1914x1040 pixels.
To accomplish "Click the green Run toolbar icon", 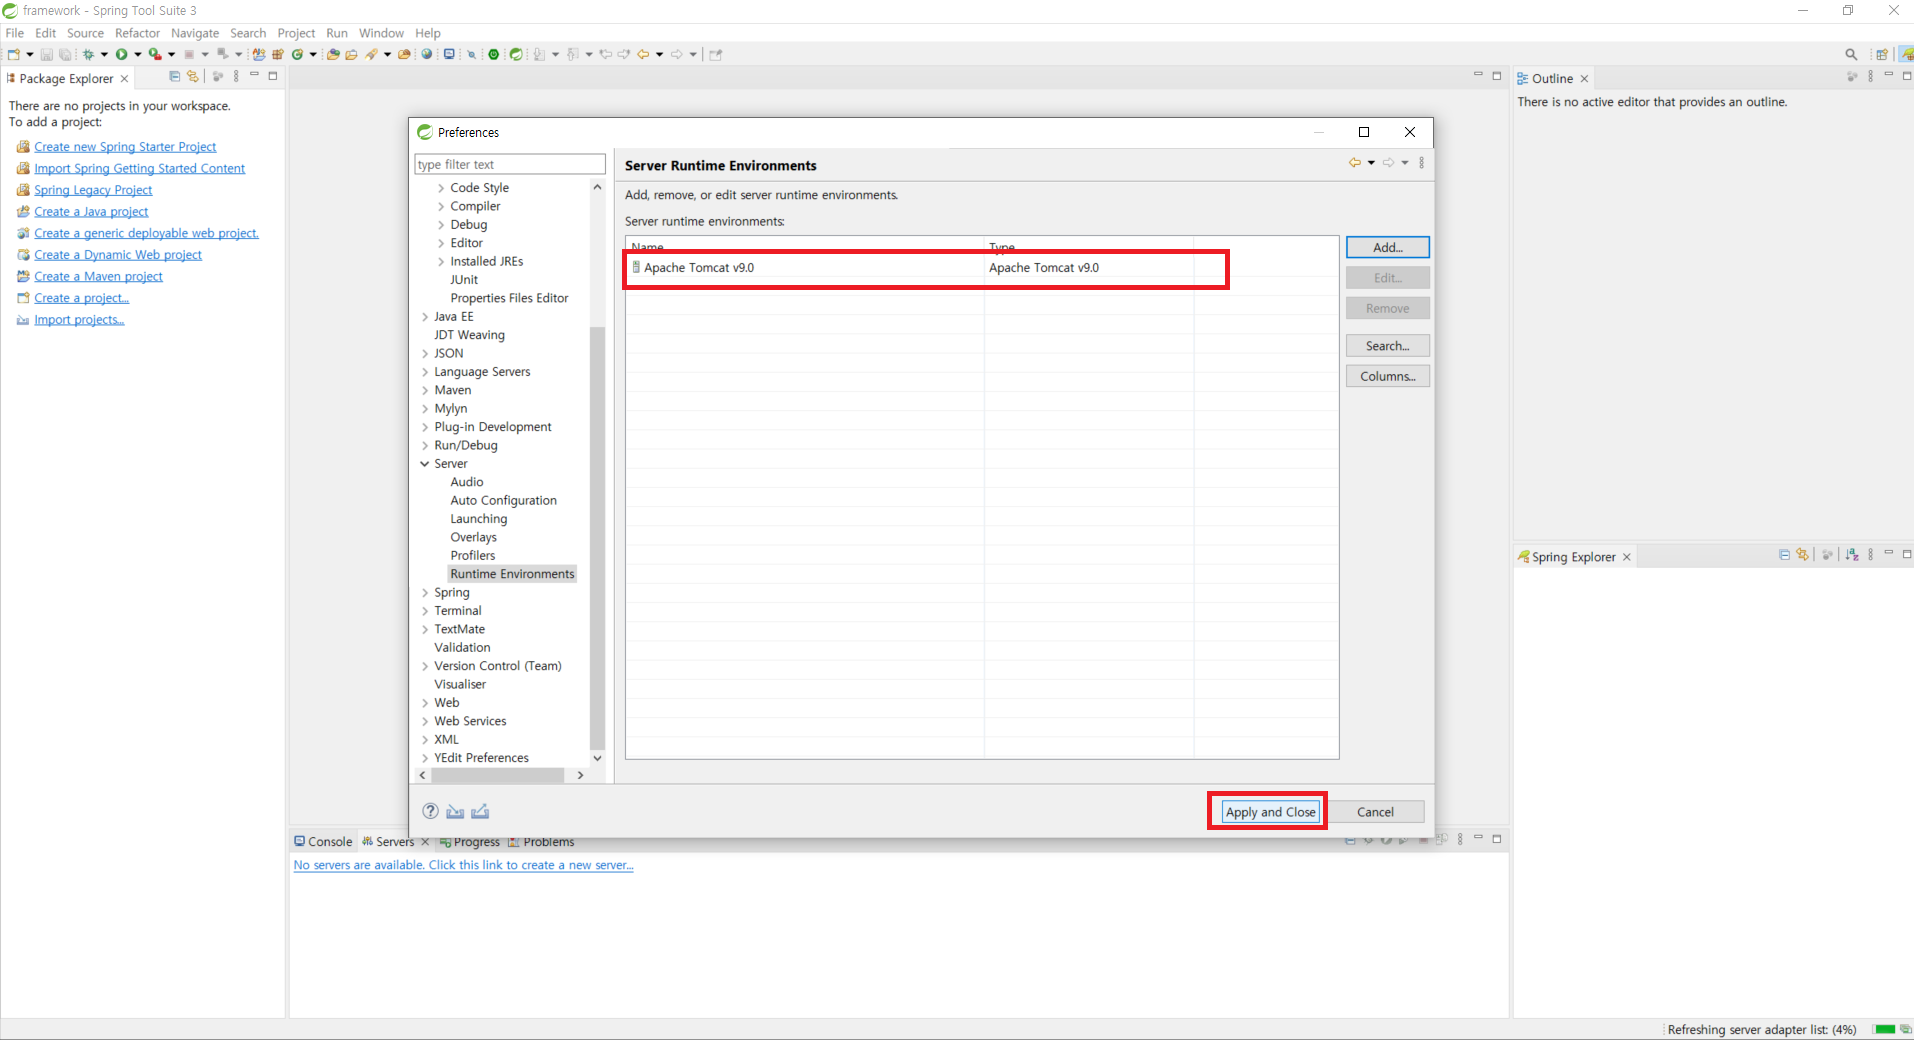I will click(x=121, y=54).
